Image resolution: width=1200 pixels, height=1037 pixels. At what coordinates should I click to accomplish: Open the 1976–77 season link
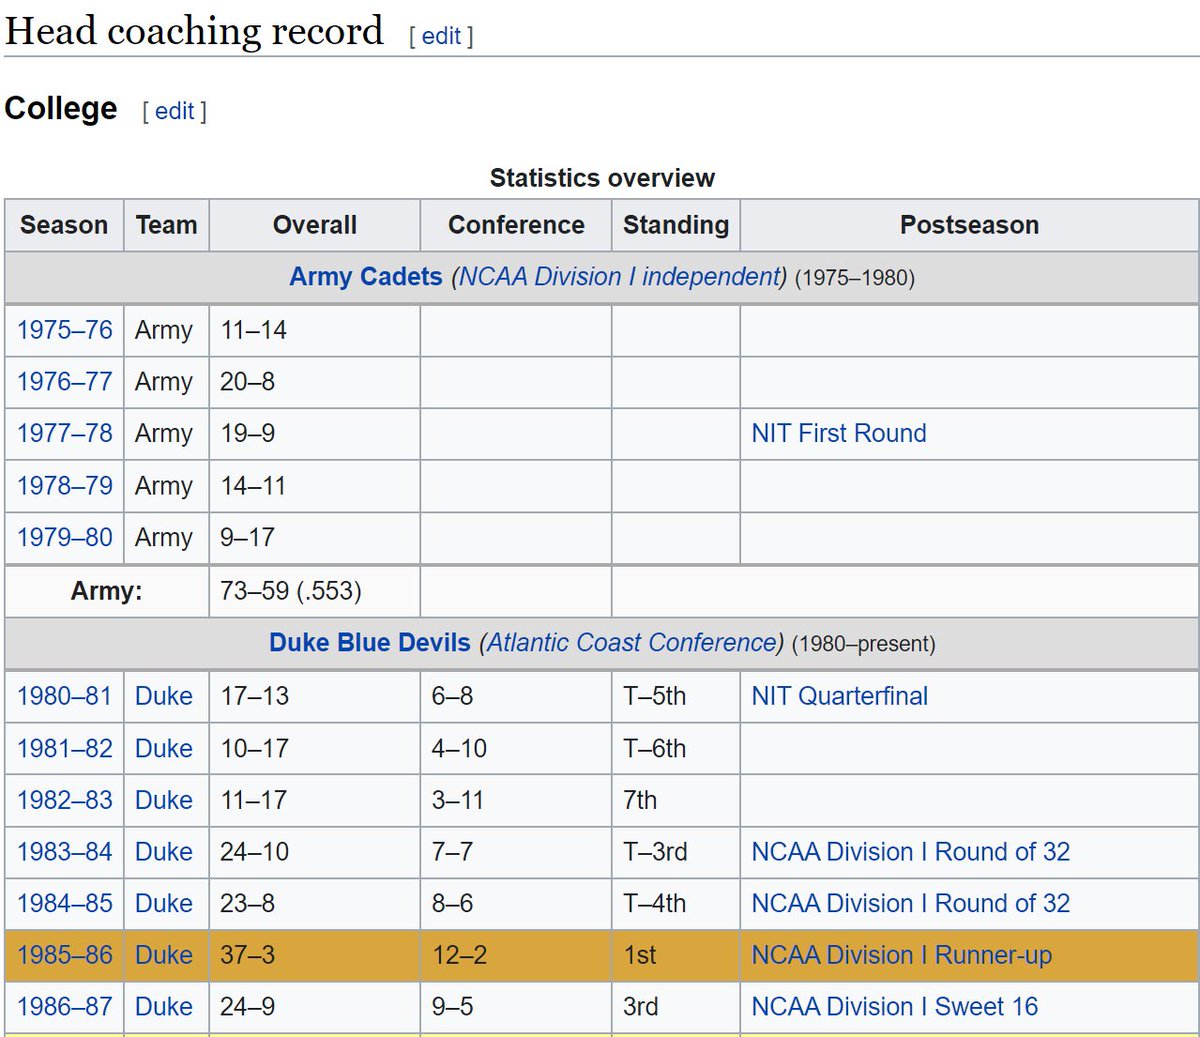65,382
